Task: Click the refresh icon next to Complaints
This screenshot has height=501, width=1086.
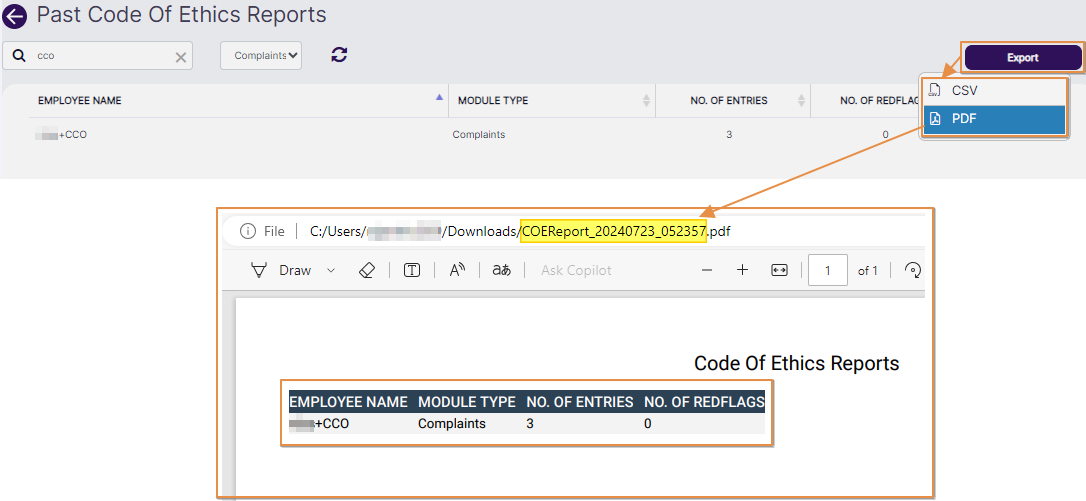Action: [x=339, y=55]
